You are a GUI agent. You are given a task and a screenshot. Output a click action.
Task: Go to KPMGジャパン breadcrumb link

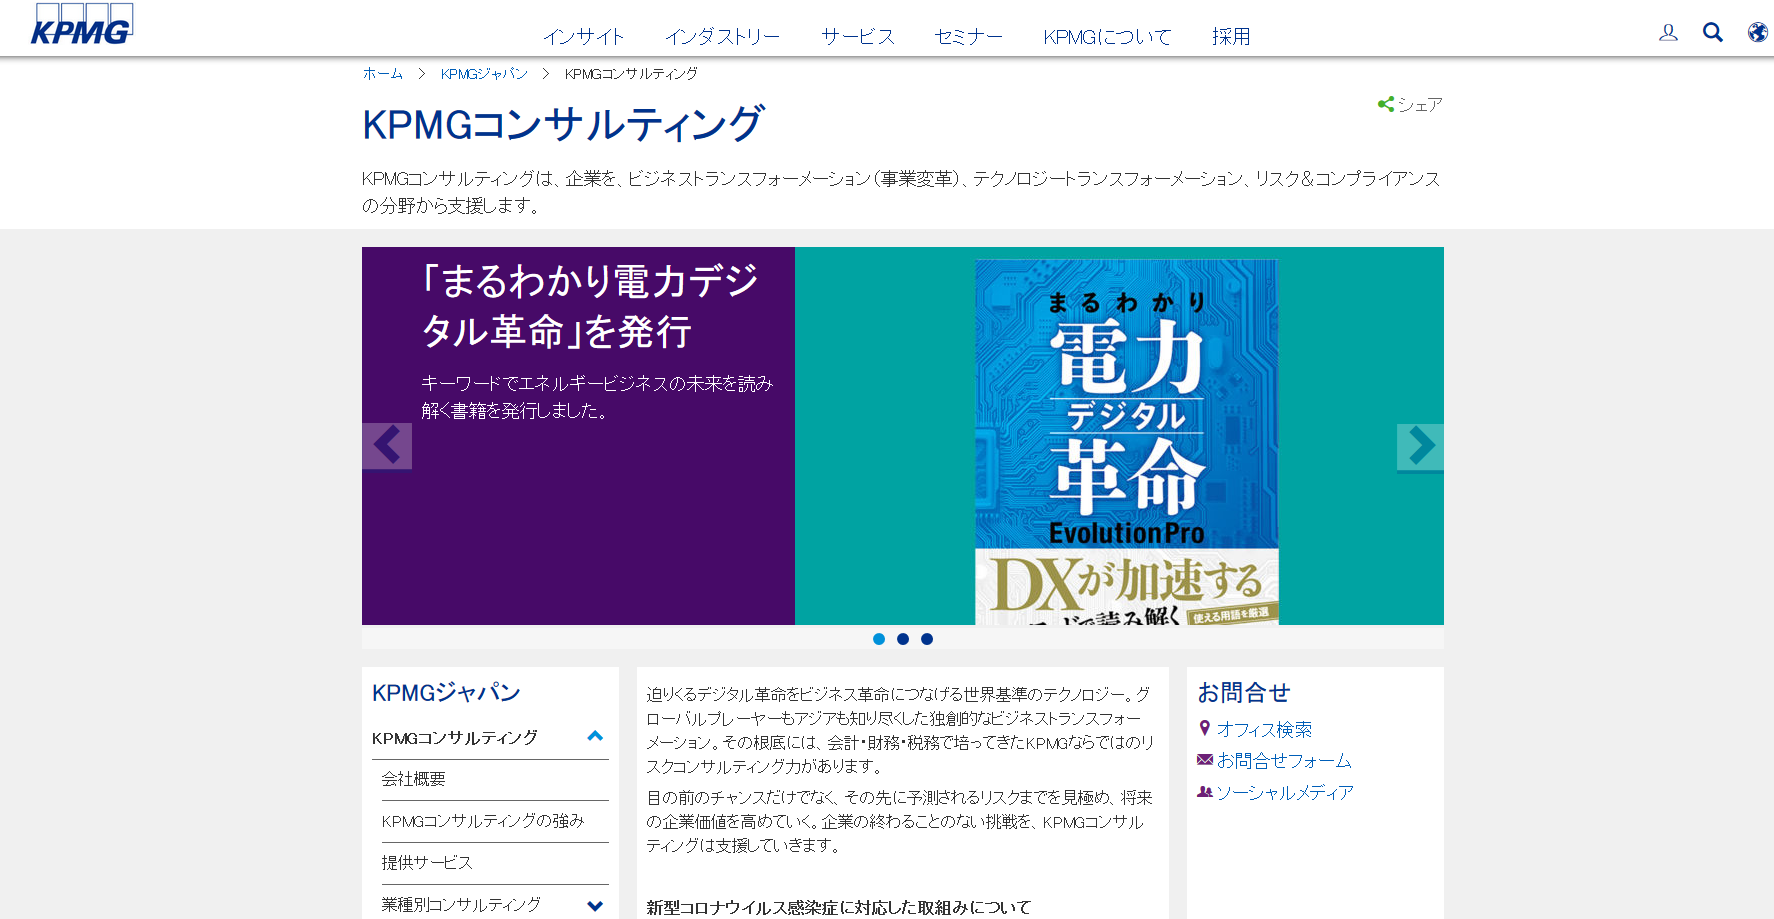[484, 74]
